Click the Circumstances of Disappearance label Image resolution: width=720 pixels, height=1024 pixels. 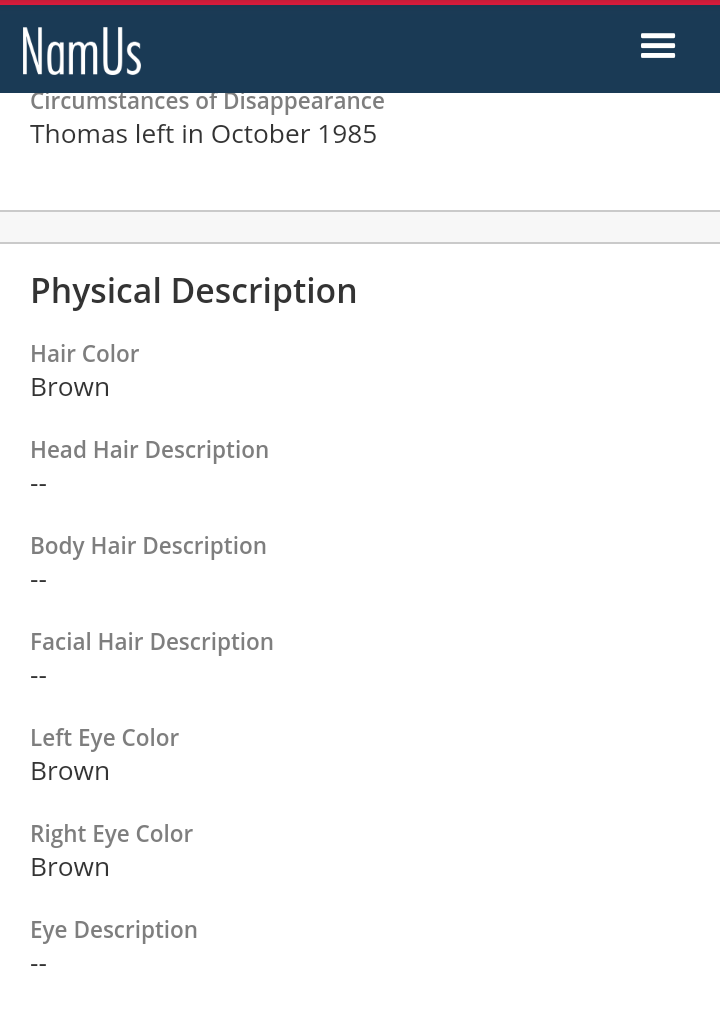pyautogui.click(x=207, y=101)
